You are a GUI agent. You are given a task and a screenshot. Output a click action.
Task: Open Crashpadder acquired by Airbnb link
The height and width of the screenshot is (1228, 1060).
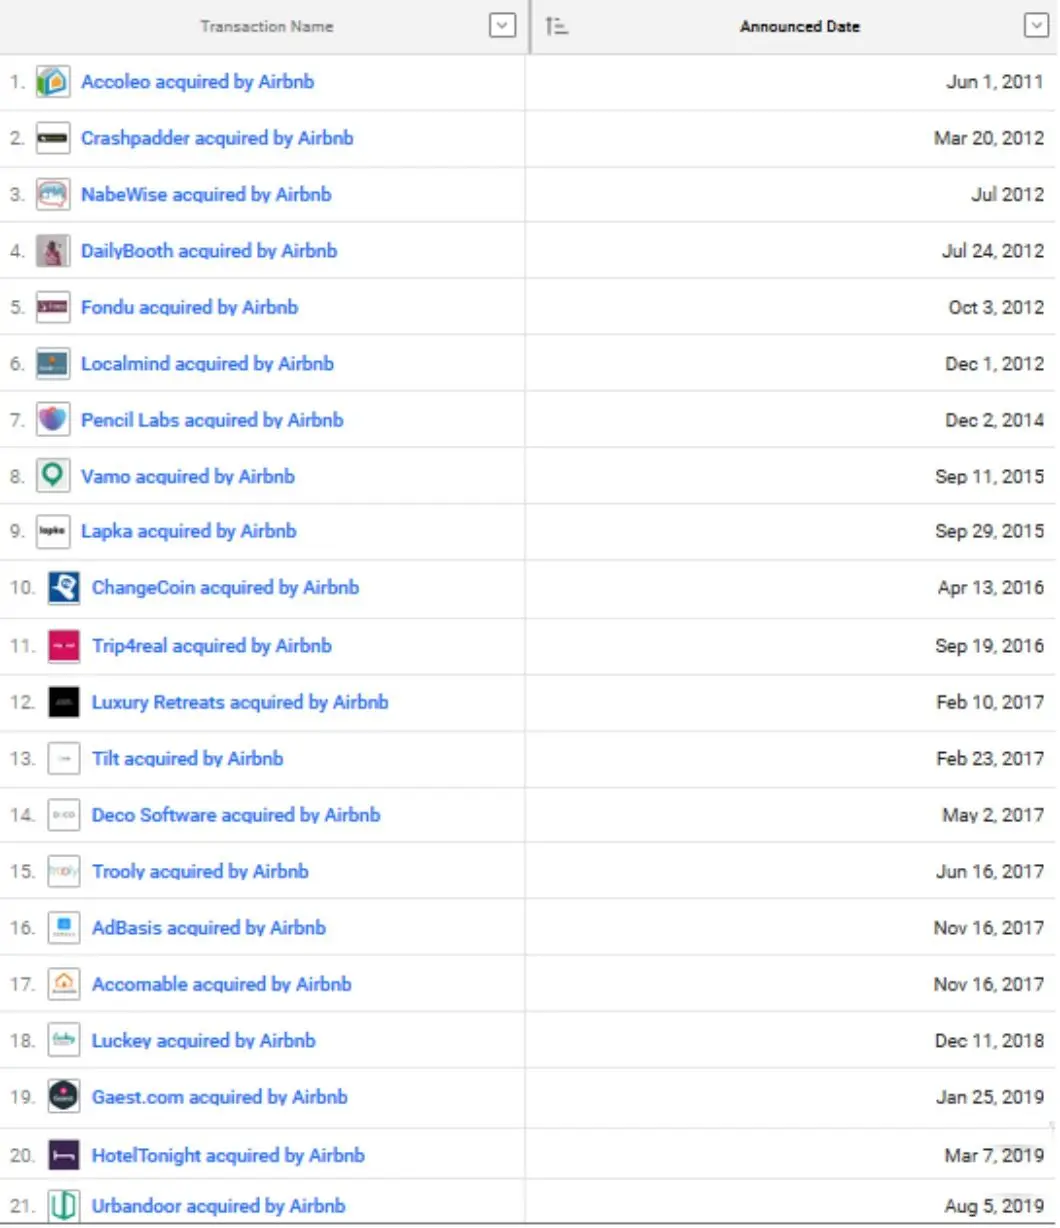click(217, 138)
